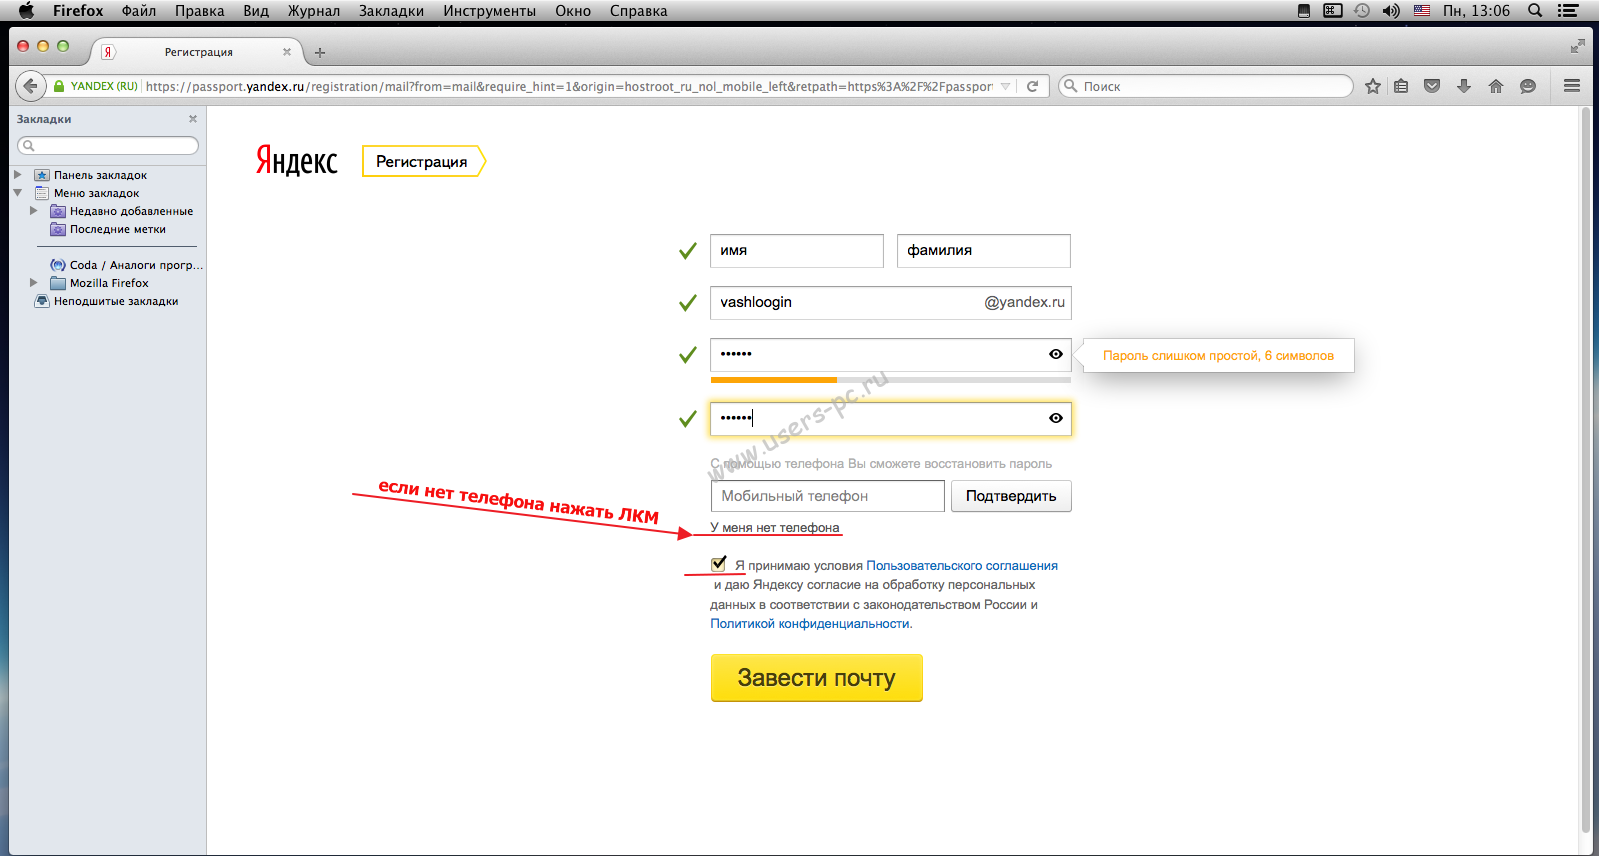The height and width of the screenshot is (856, 1599).
Task: Click the bookmarks sidebar search field
Action: point(108,146)
